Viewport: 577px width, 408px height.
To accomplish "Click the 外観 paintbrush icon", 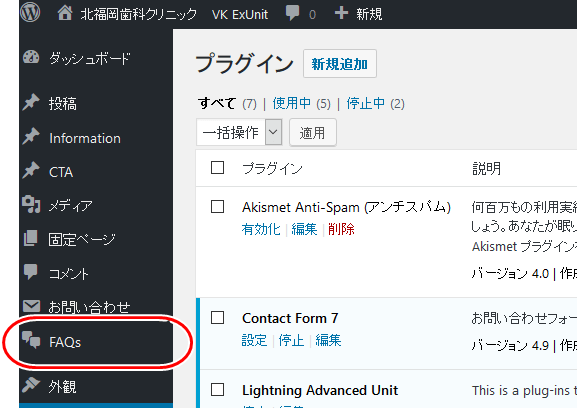I will coord(31,385).
